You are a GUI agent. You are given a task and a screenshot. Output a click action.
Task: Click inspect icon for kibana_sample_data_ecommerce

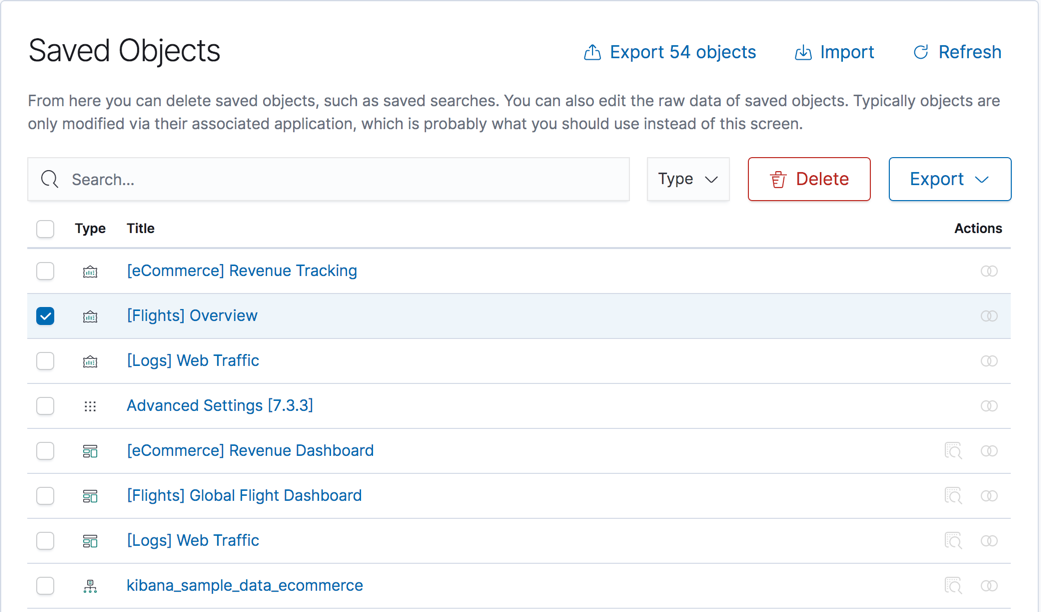click(x=953, y=586)
